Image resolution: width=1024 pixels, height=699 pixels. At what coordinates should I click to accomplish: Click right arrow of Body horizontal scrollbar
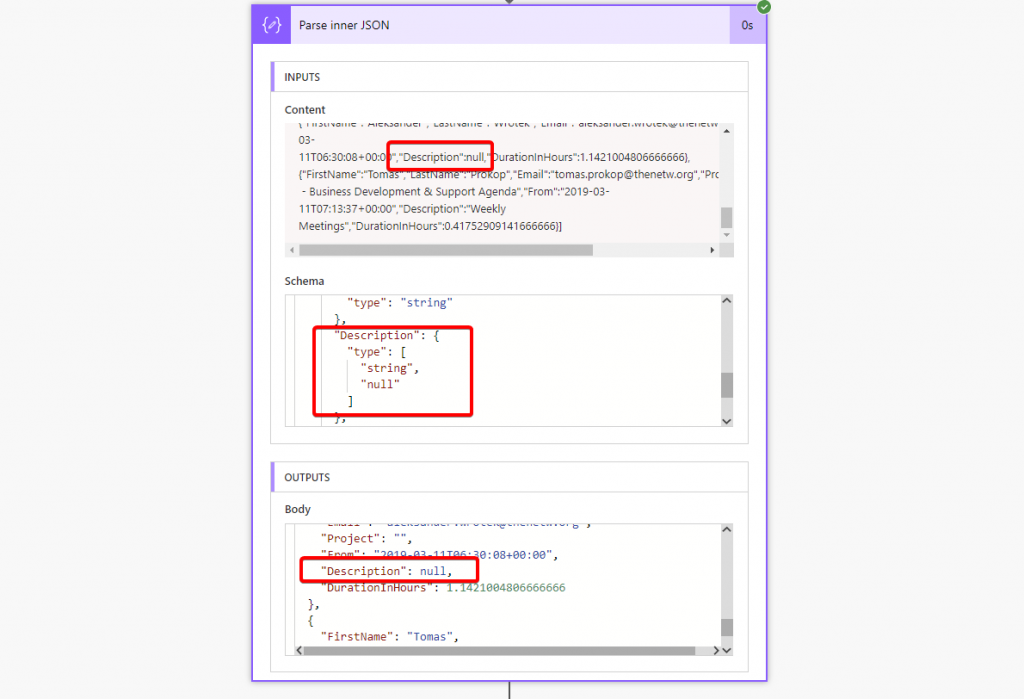[x=715, y=651]
